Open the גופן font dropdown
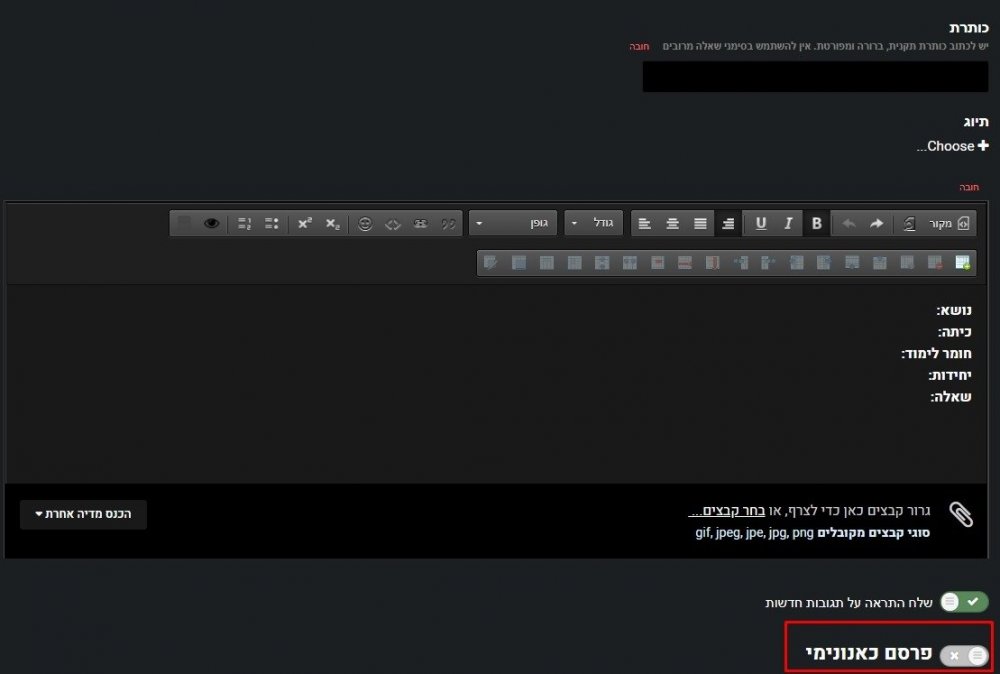Viewport: 1000px width, 674px height. click(x=515, y=223)
